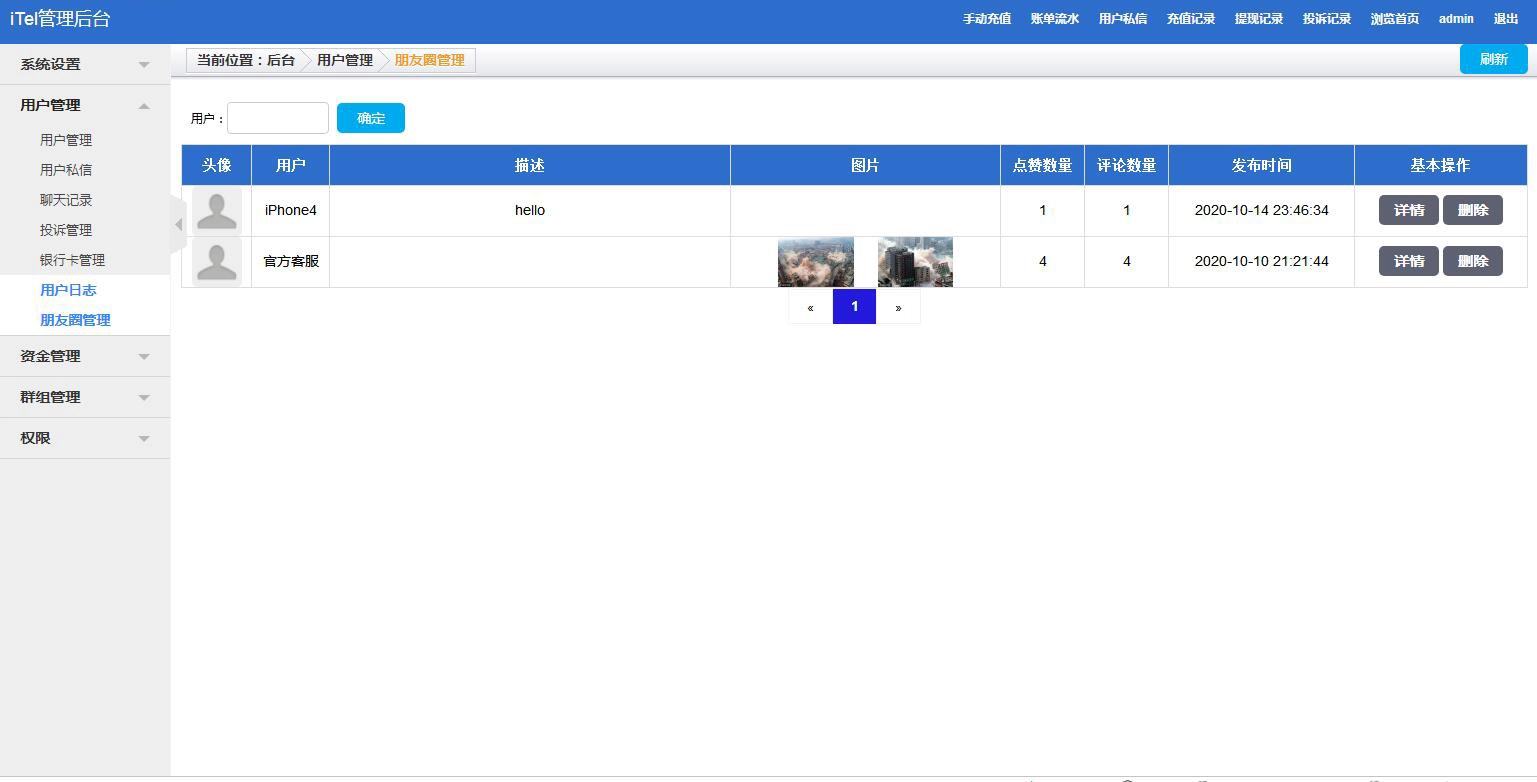Screen dimensions: 1537x782
Task: Open 用户私信 in the sidebar
Action: tap(66, 170)
